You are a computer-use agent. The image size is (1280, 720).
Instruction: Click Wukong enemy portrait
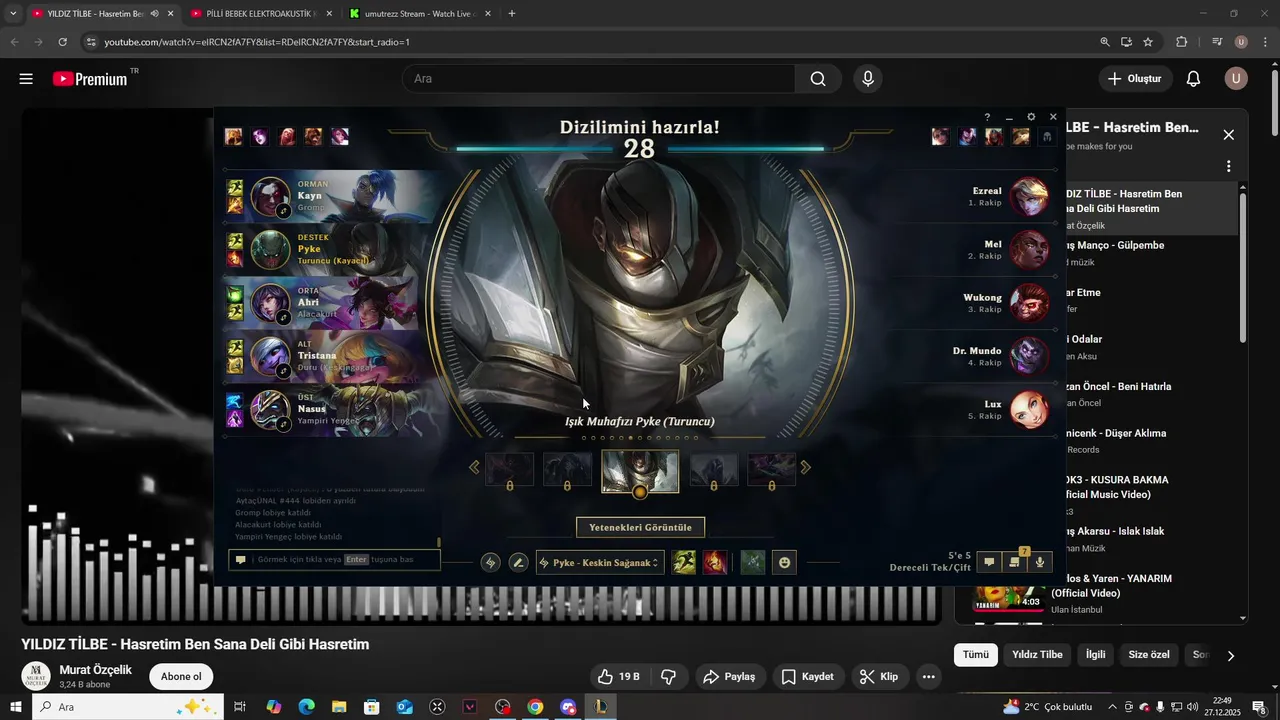(1029, 303)
